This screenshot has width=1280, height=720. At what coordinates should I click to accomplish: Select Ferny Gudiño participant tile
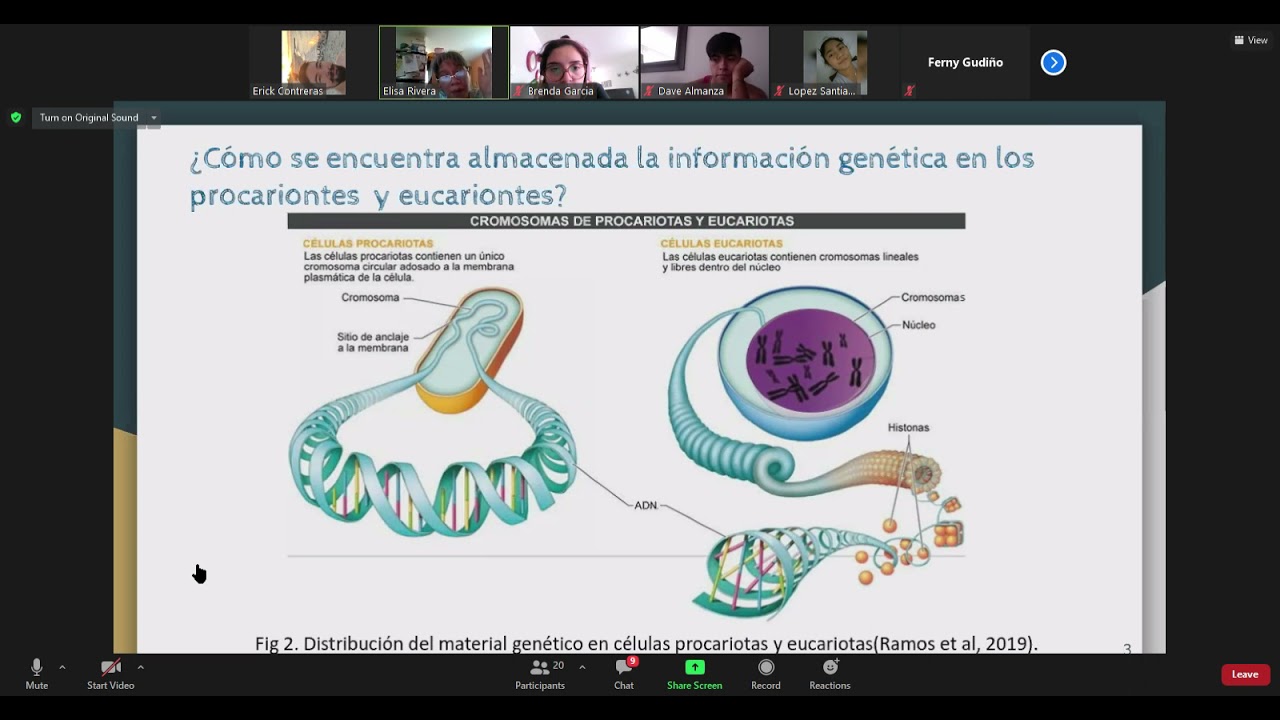965,63
